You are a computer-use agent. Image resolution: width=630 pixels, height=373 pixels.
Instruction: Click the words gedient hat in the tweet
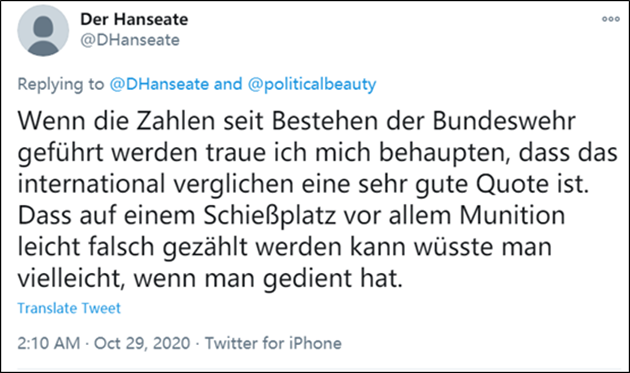(332, 279)
